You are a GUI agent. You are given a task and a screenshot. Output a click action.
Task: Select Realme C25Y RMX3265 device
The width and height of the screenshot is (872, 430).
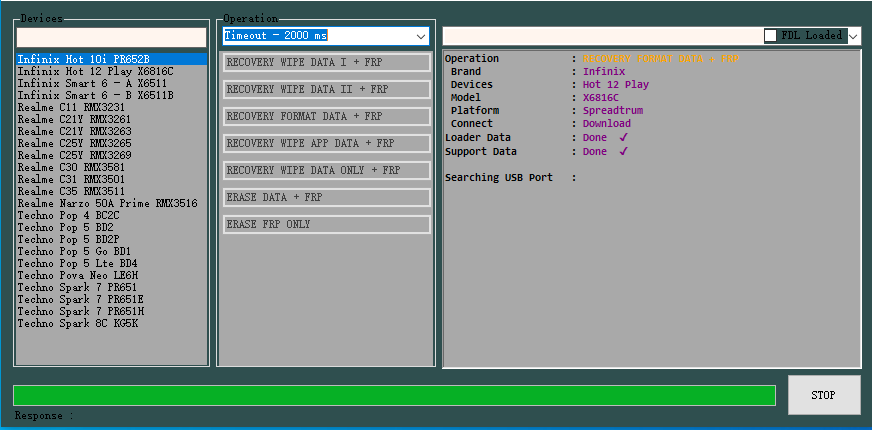coord(112,143)
